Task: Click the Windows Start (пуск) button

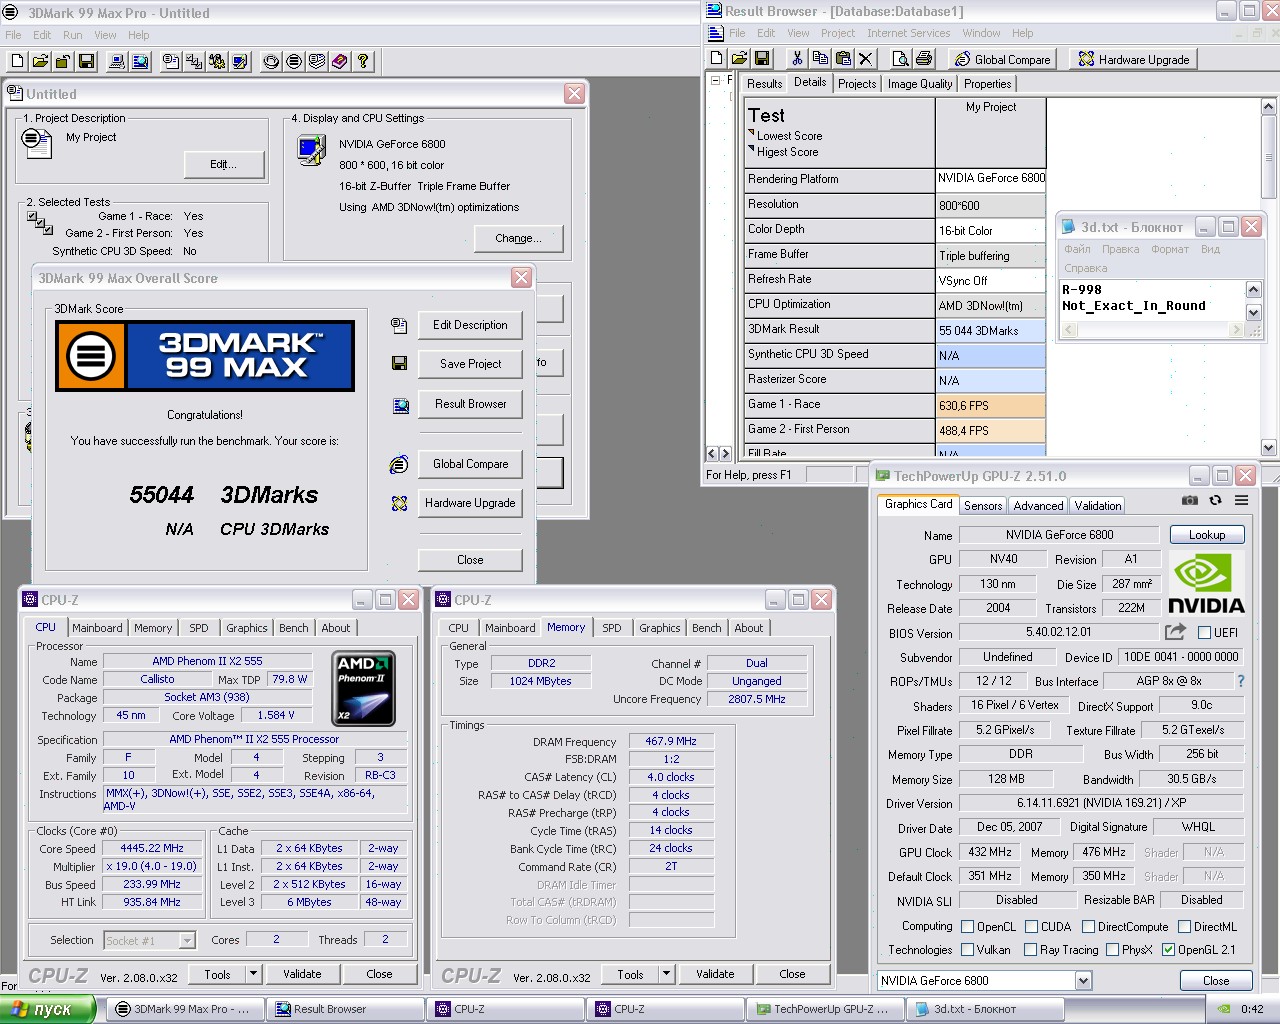Action: pos(47,1009)
